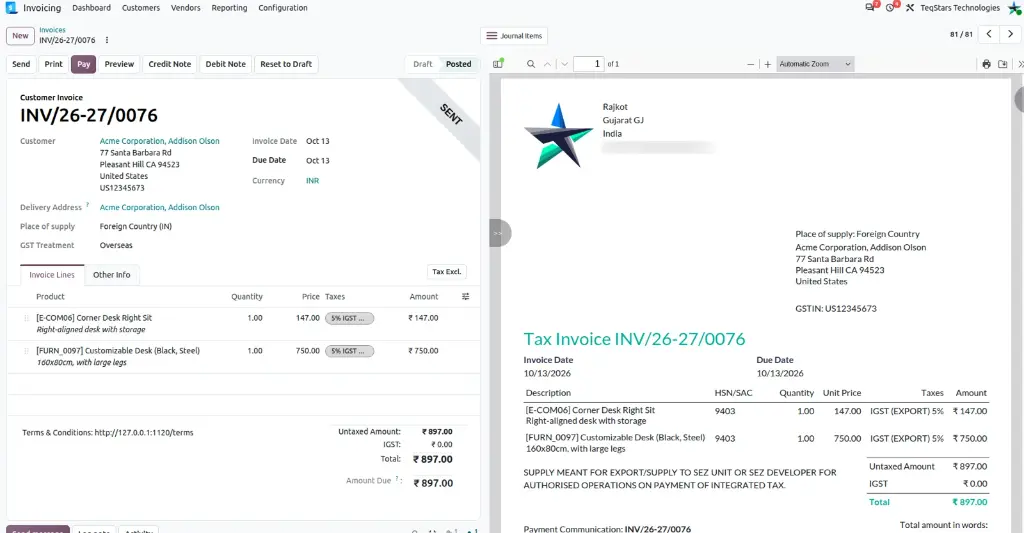Print the PDF with printer icon
The image size is (1024, 533).
986,64
